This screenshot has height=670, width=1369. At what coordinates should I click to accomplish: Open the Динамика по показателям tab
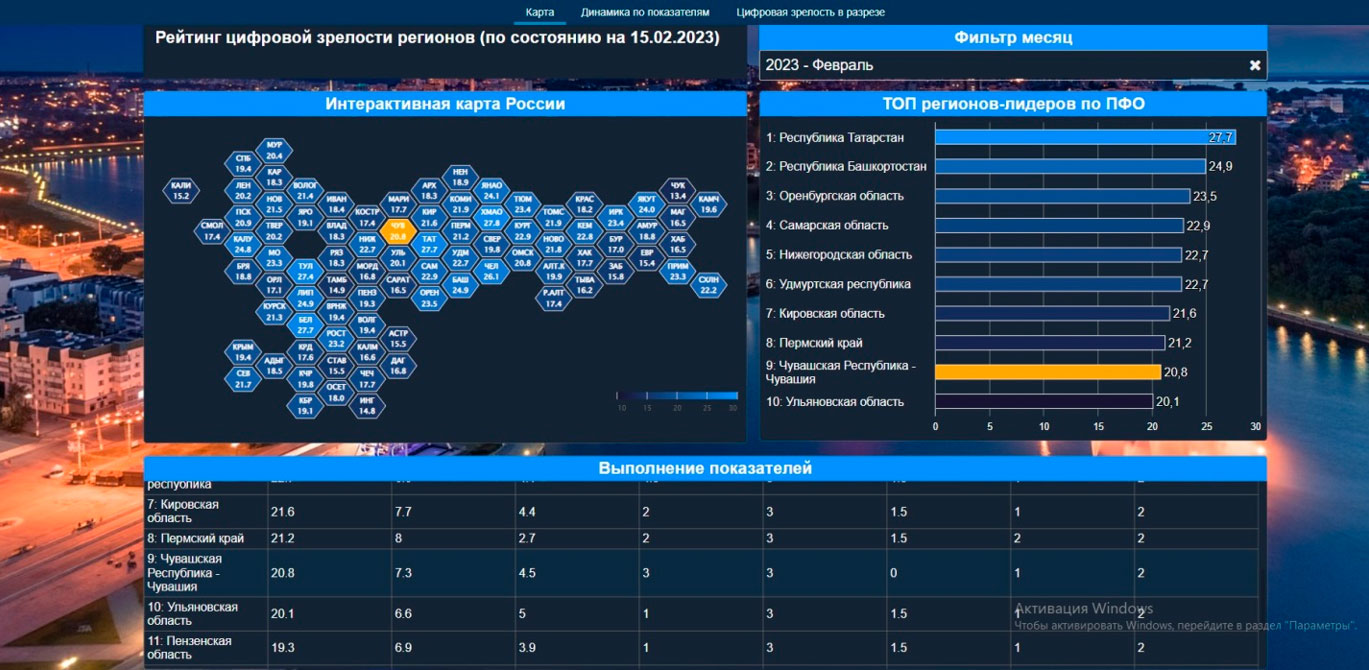click(645, 12)
